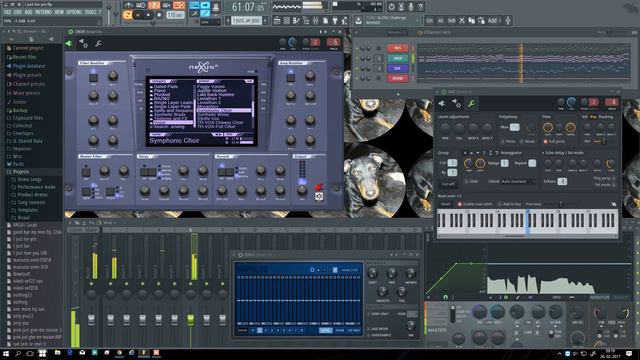Toggle Full porta option in Time section
This screenshot has height=360, width=640.
point(554,142)
